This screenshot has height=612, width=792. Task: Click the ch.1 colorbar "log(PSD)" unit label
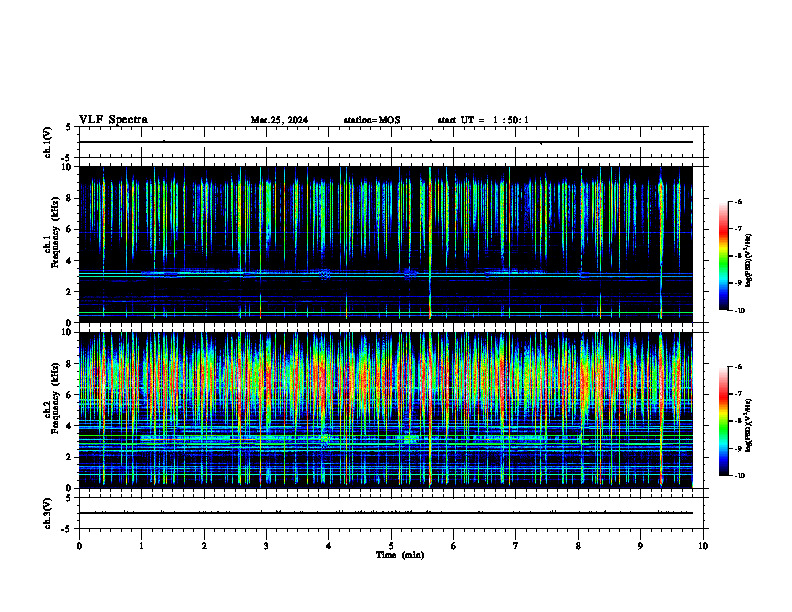tap(749, 260)
